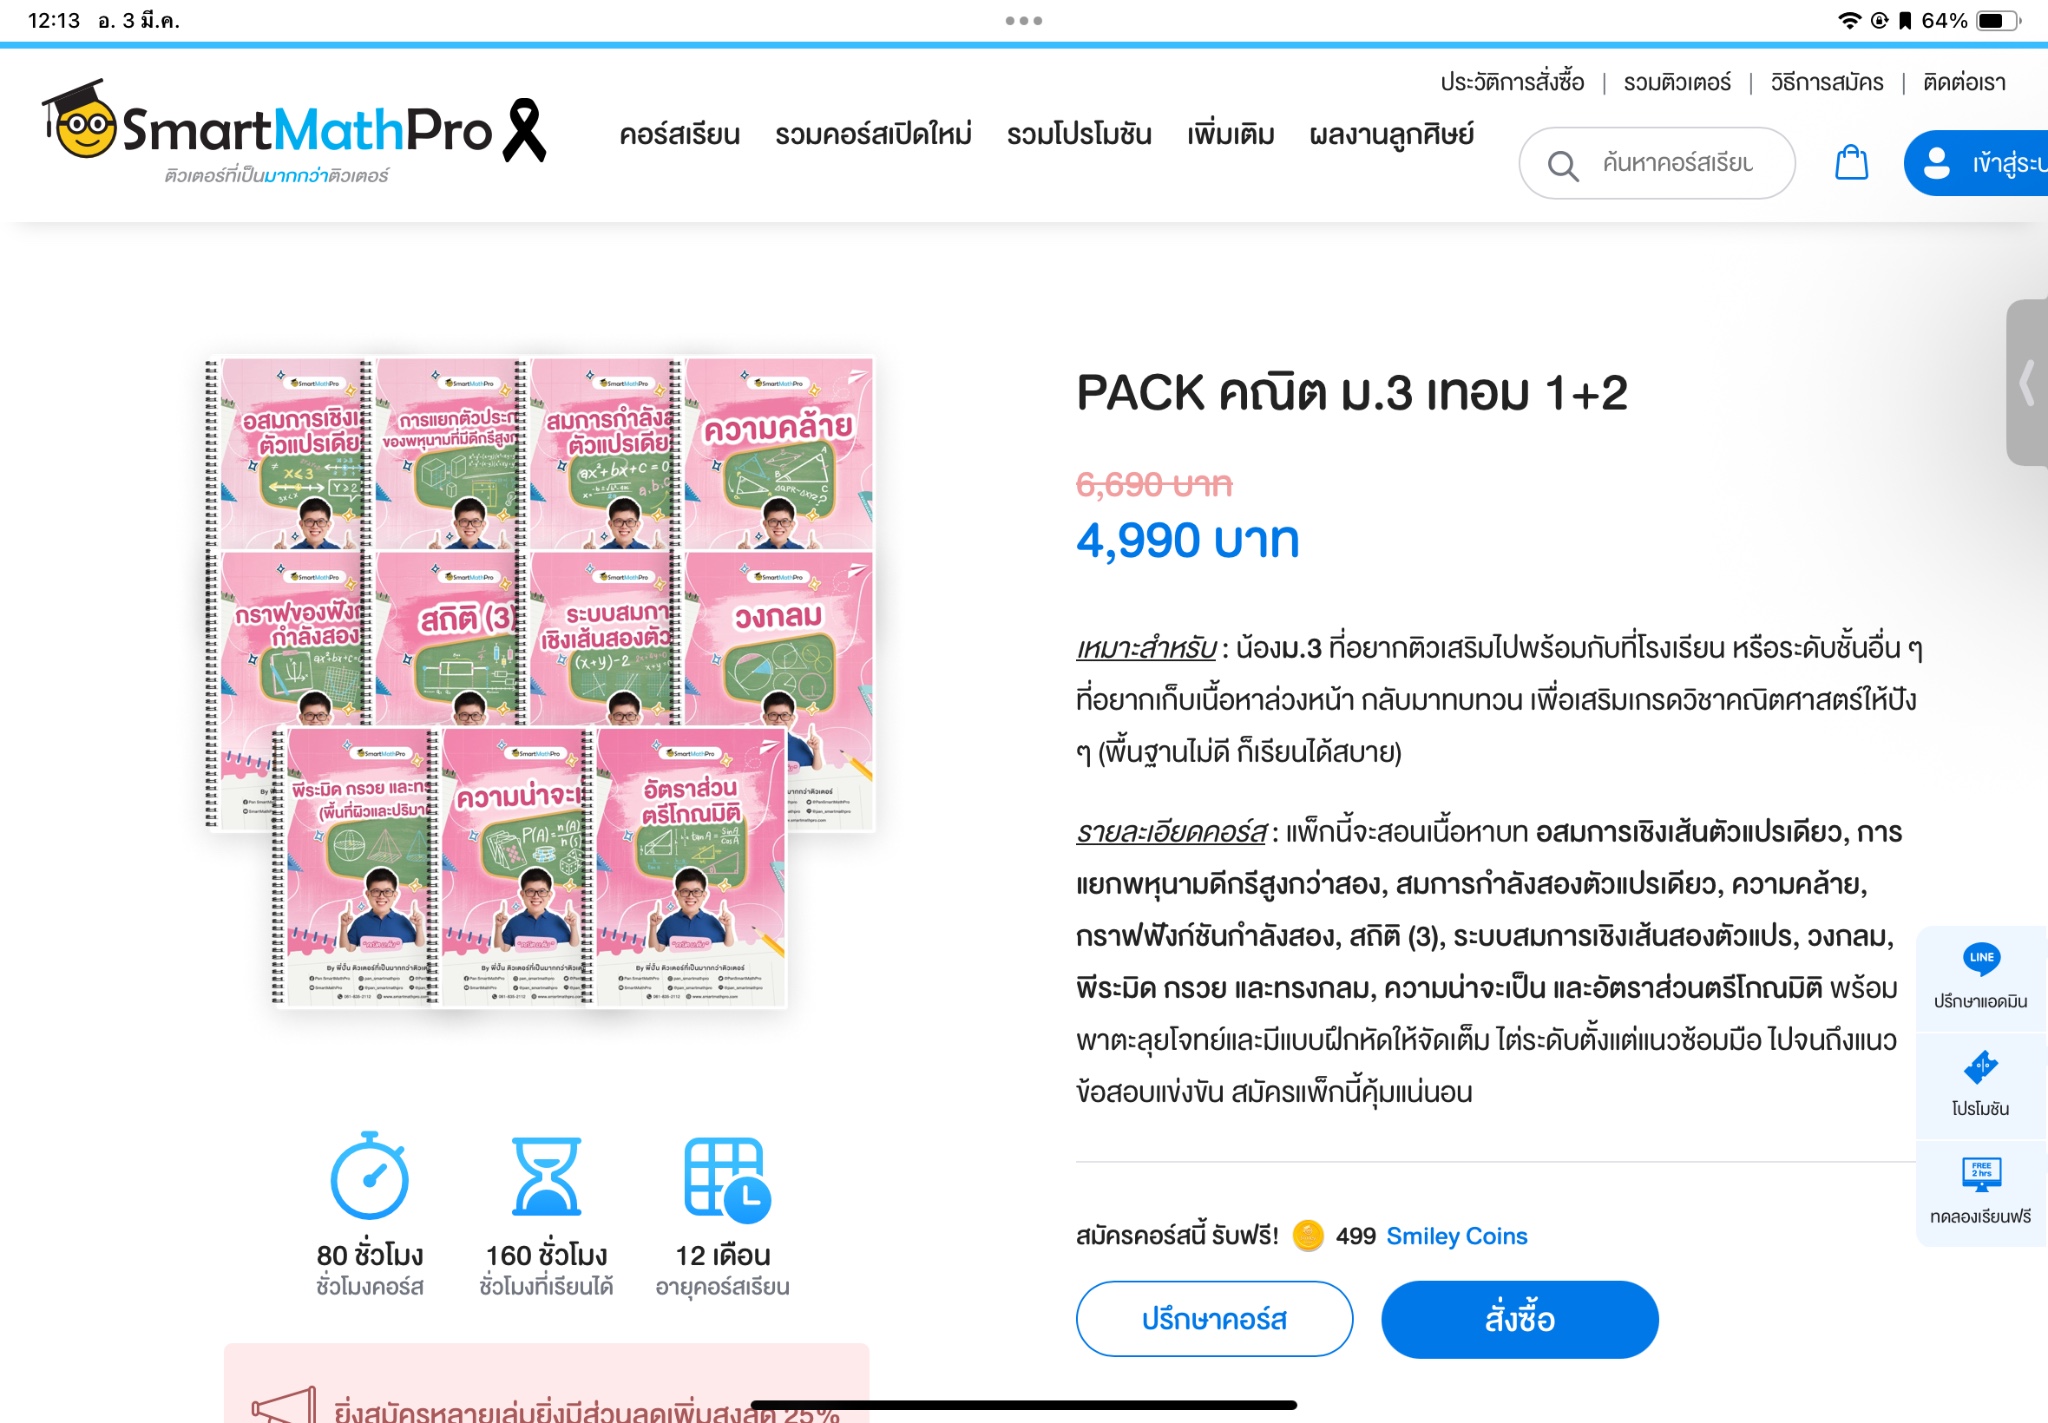Open ประวัติการสั่งซื้อ order history link

point(1511,82)
